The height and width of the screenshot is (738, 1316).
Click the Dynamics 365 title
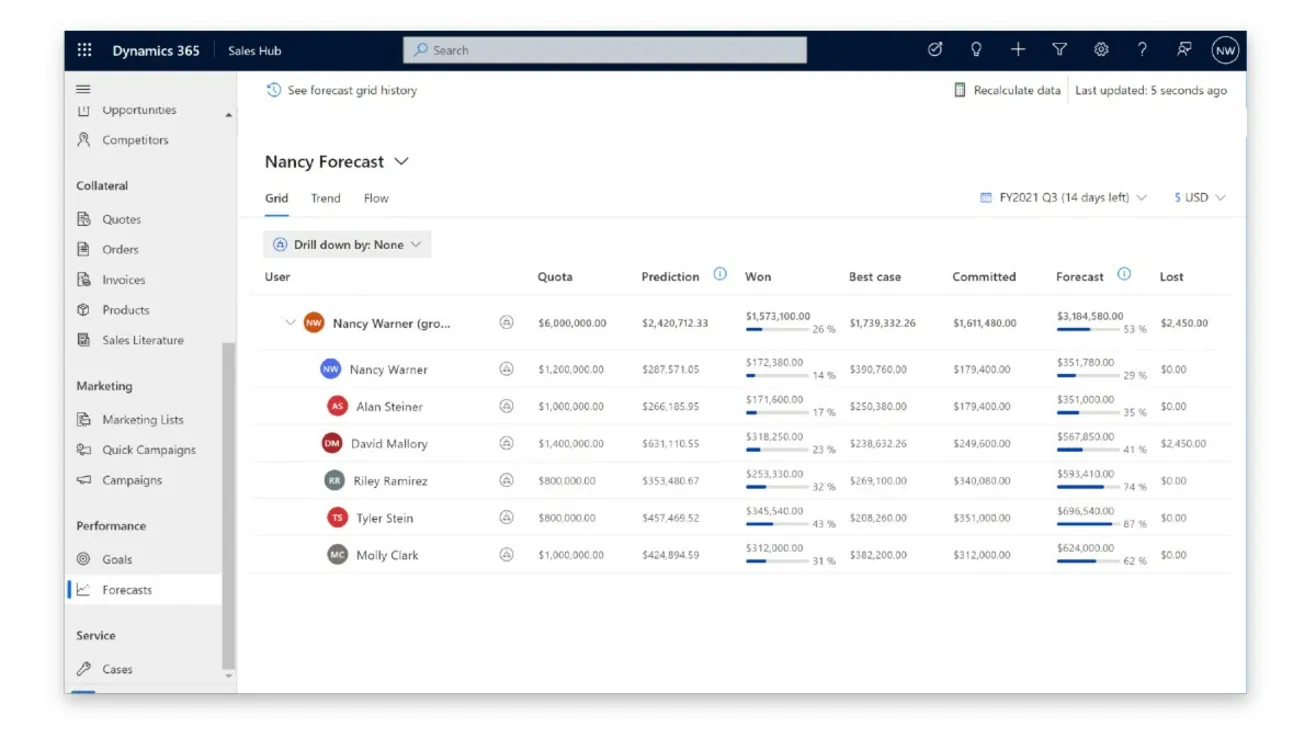[156, 50]
